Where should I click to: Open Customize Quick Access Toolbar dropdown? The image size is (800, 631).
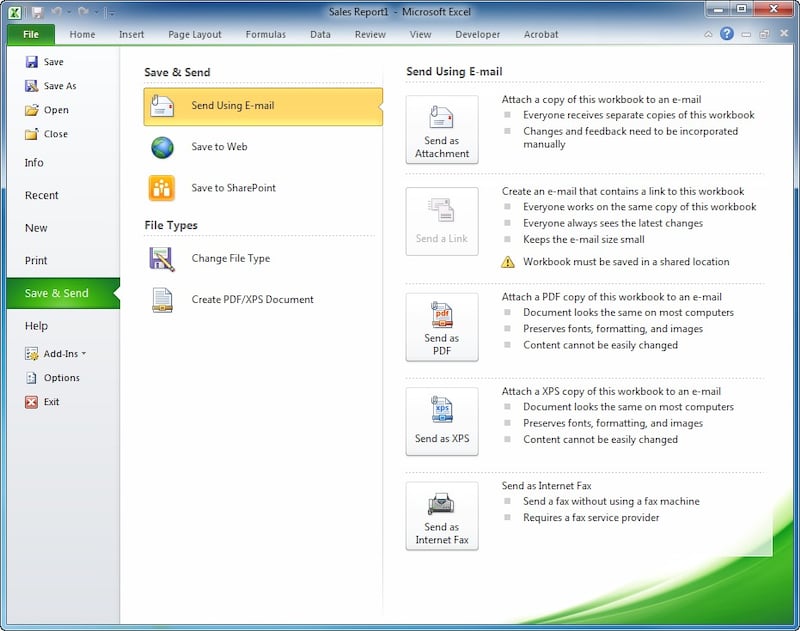pyautogui.click(x=110, y=12)
